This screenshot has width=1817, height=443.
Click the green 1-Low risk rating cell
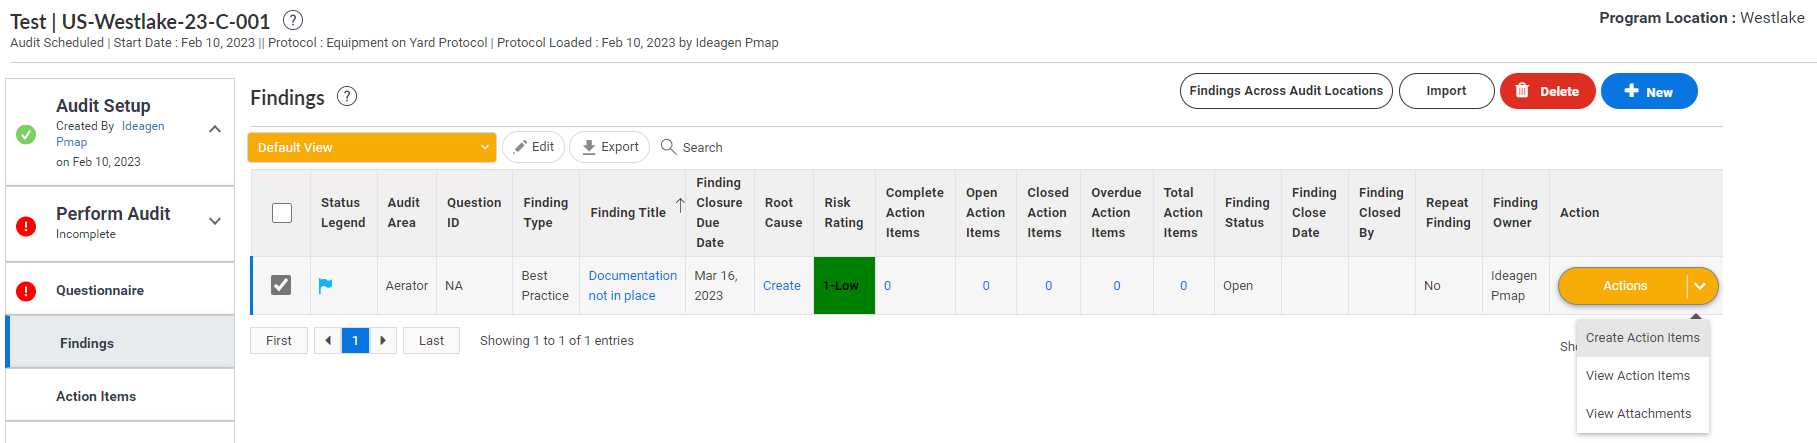843,286
